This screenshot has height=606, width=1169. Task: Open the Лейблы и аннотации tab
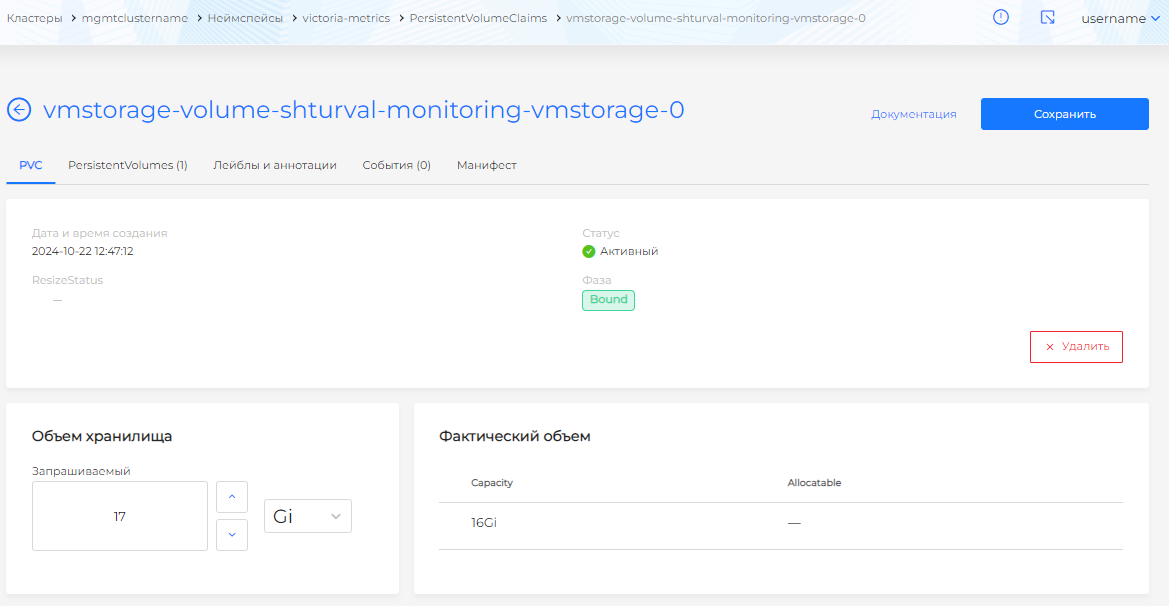(275, 165)
